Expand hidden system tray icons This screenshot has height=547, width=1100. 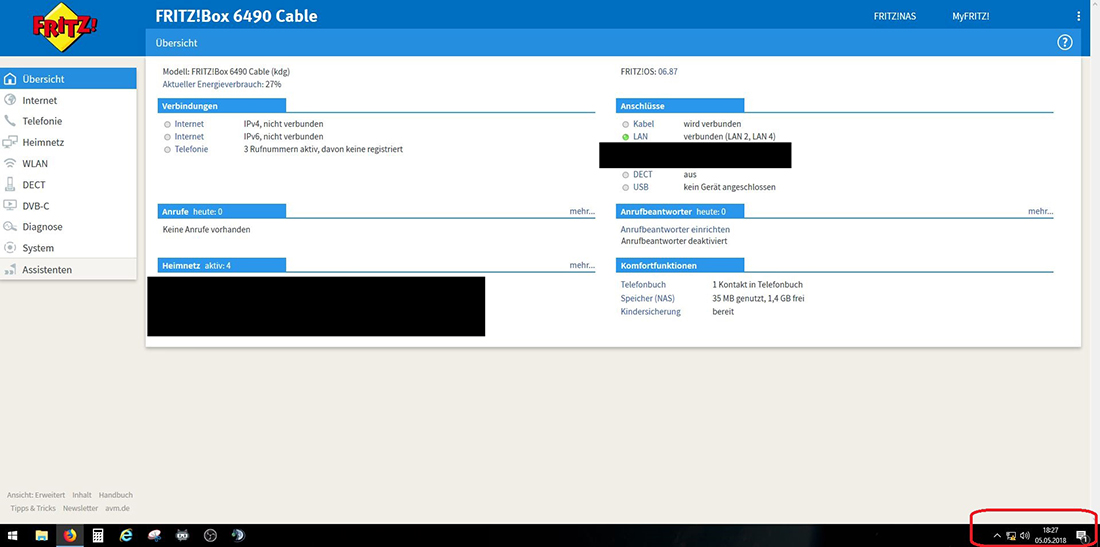point(997,536)
